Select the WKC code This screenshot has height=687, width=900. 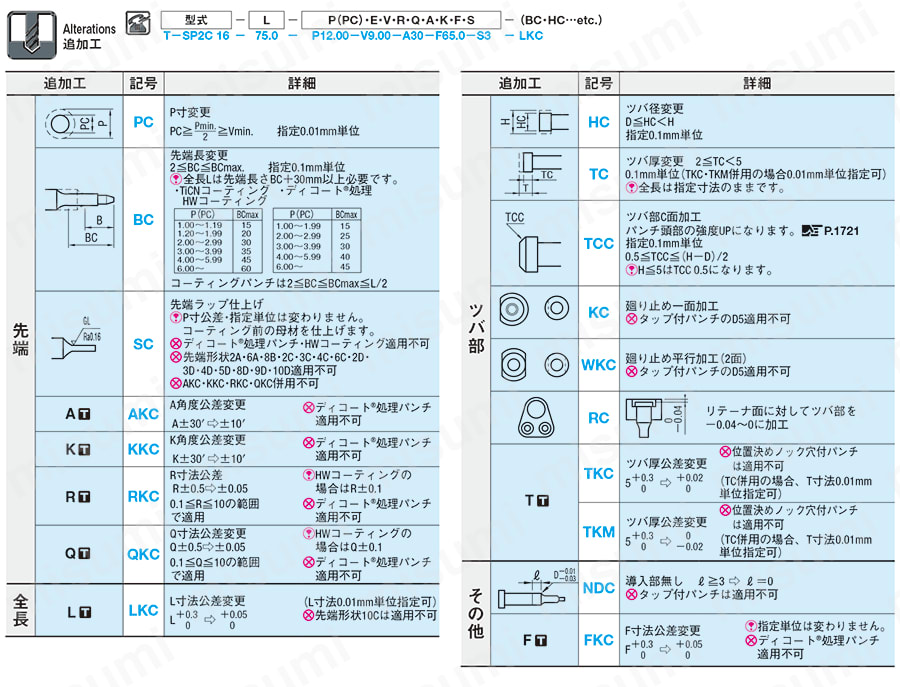(599, 364)
